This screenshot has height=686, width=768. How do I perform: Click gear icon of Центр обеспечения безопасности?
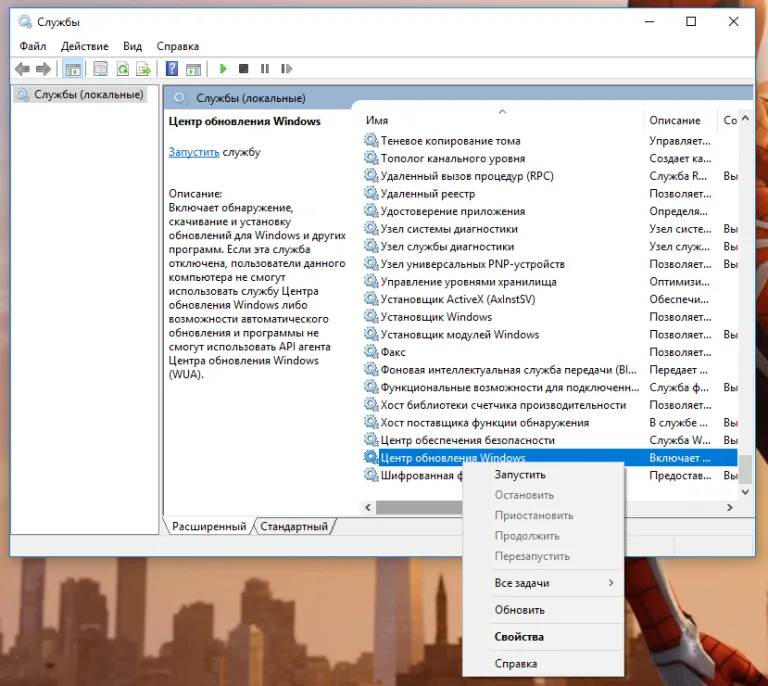(x=371, y=440)
